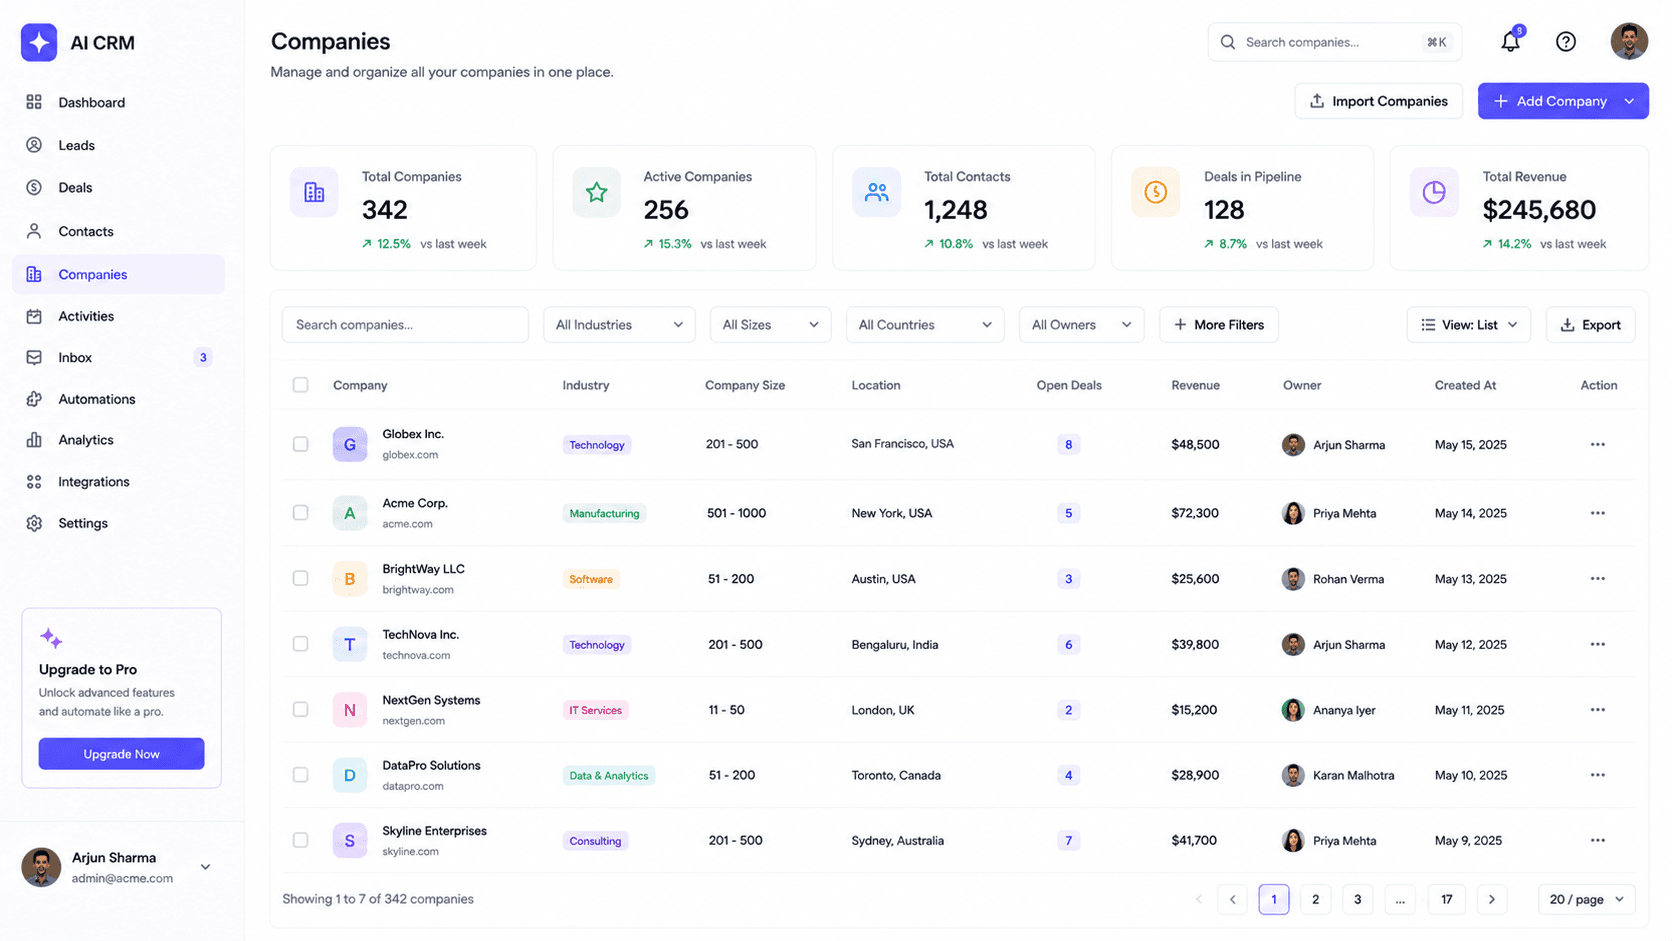
Task: Expand the All Countries filter
Action: [924, 325]
